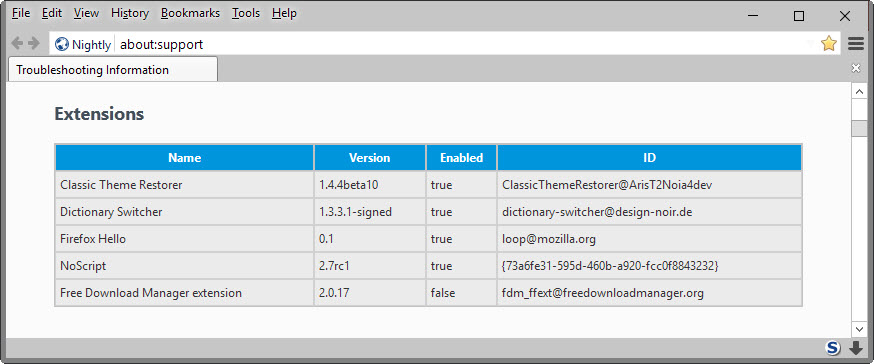
Task: Open the File menu
Action: pyautogui.click(x=21, y=13)
